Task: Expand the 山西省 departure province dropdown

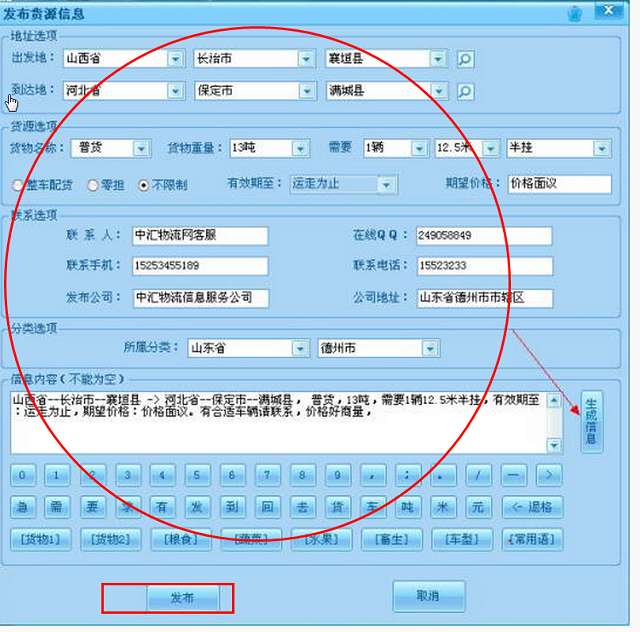Action: click(x=176, y=59)
